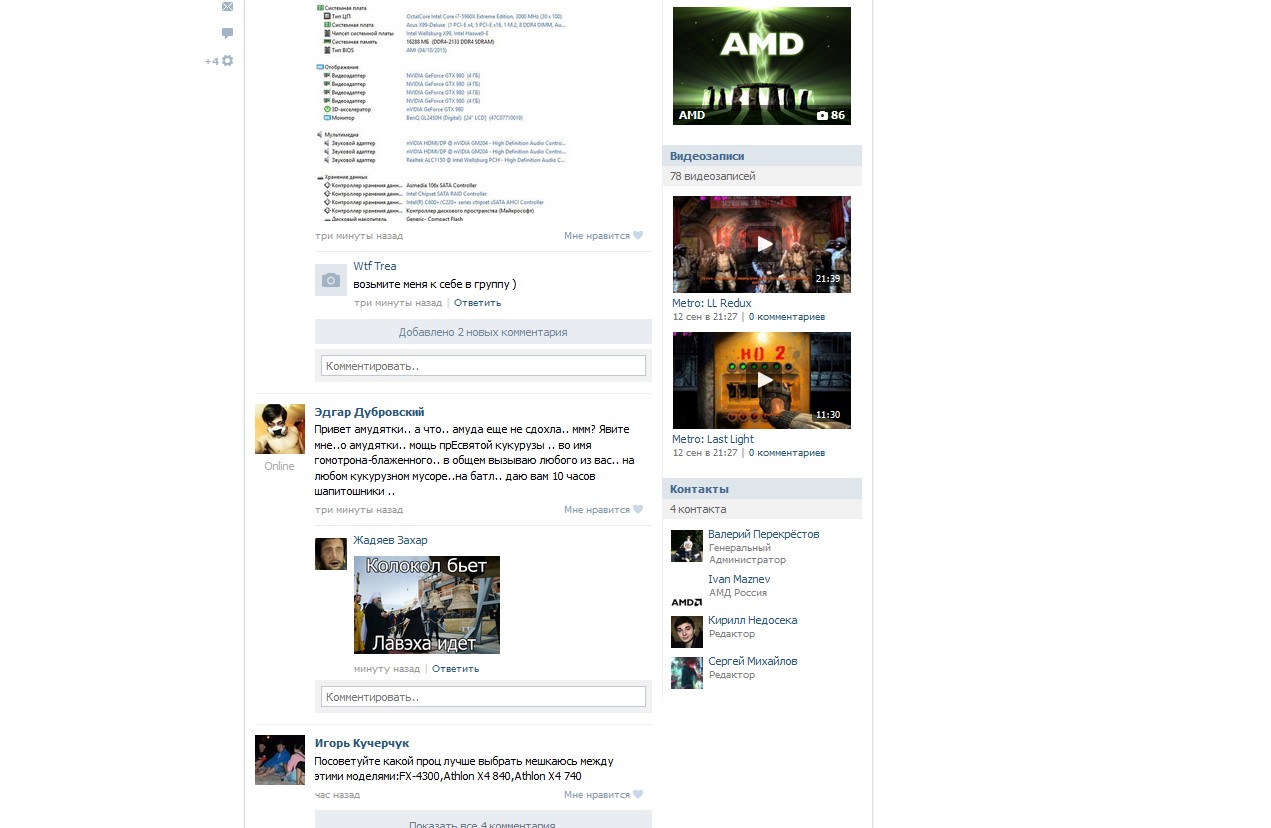Click Wtf Trea's camera placeholder avatar
1271x828 pixels.
click(x=331, y=280)
